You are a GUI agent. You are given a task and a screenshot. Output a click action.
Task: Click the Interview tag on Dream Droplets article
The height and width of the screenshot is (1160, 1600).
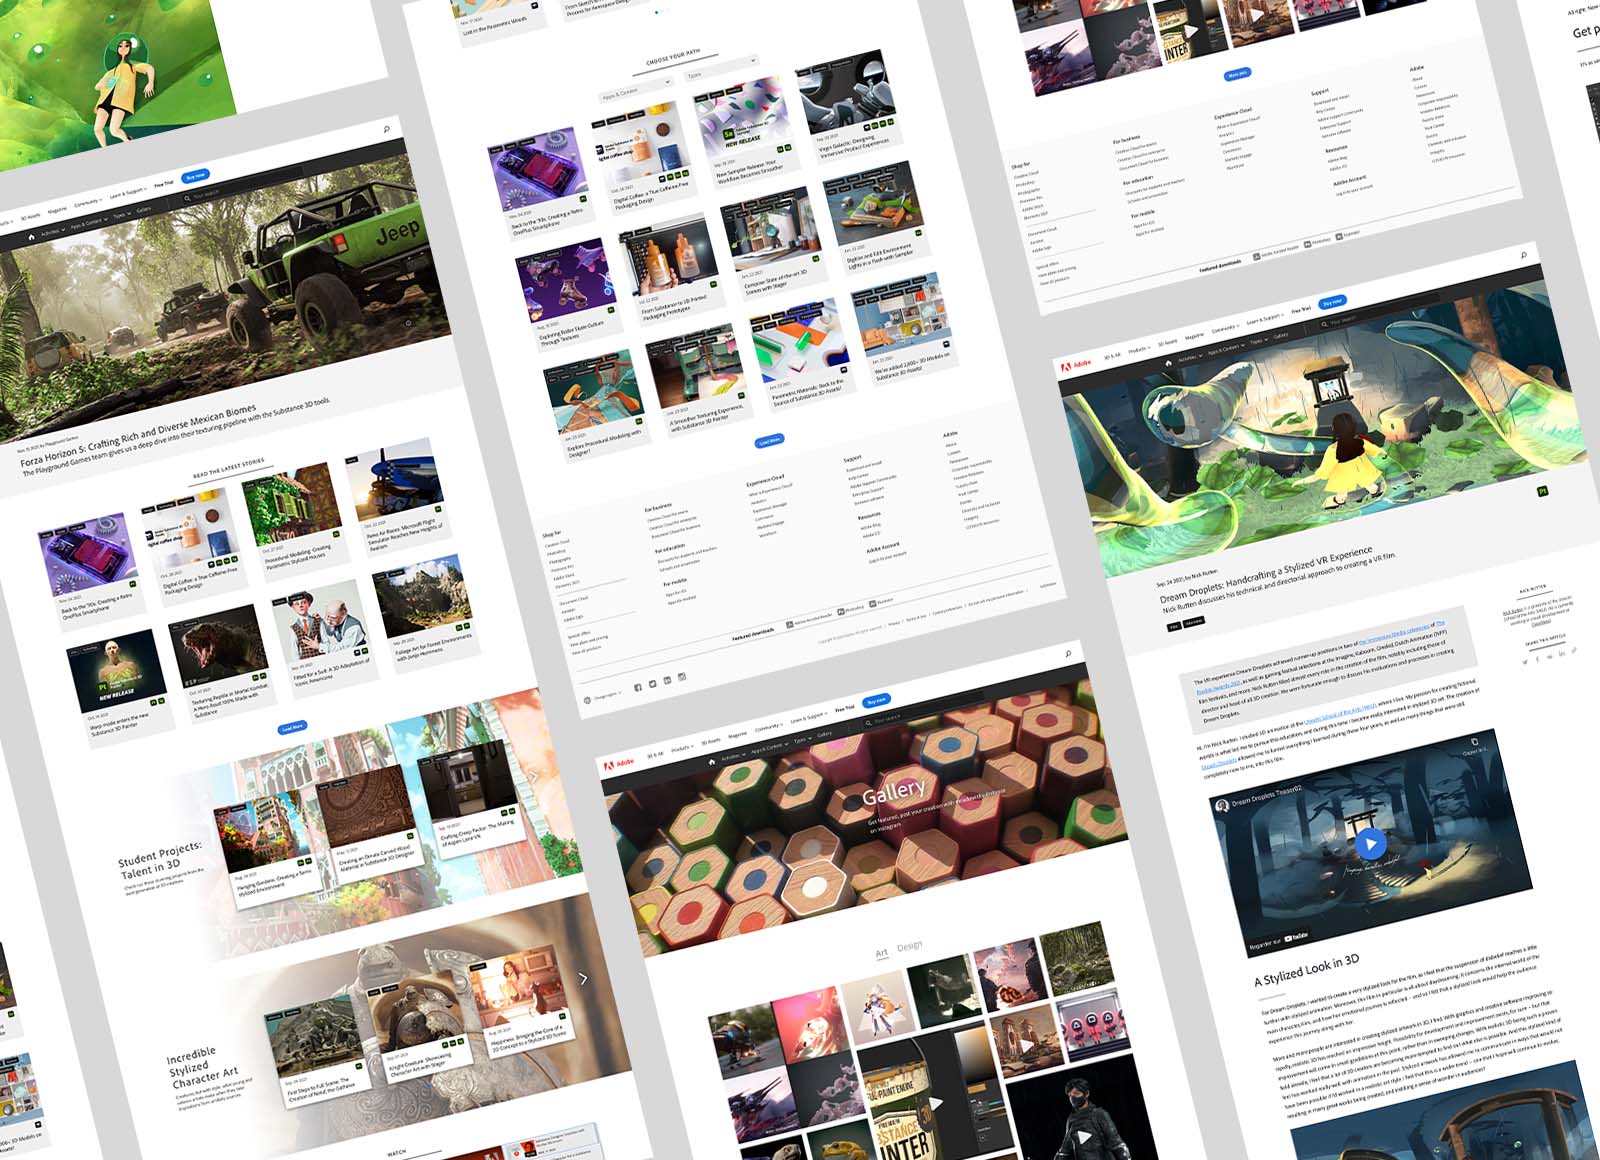(x=1194, y=622)
